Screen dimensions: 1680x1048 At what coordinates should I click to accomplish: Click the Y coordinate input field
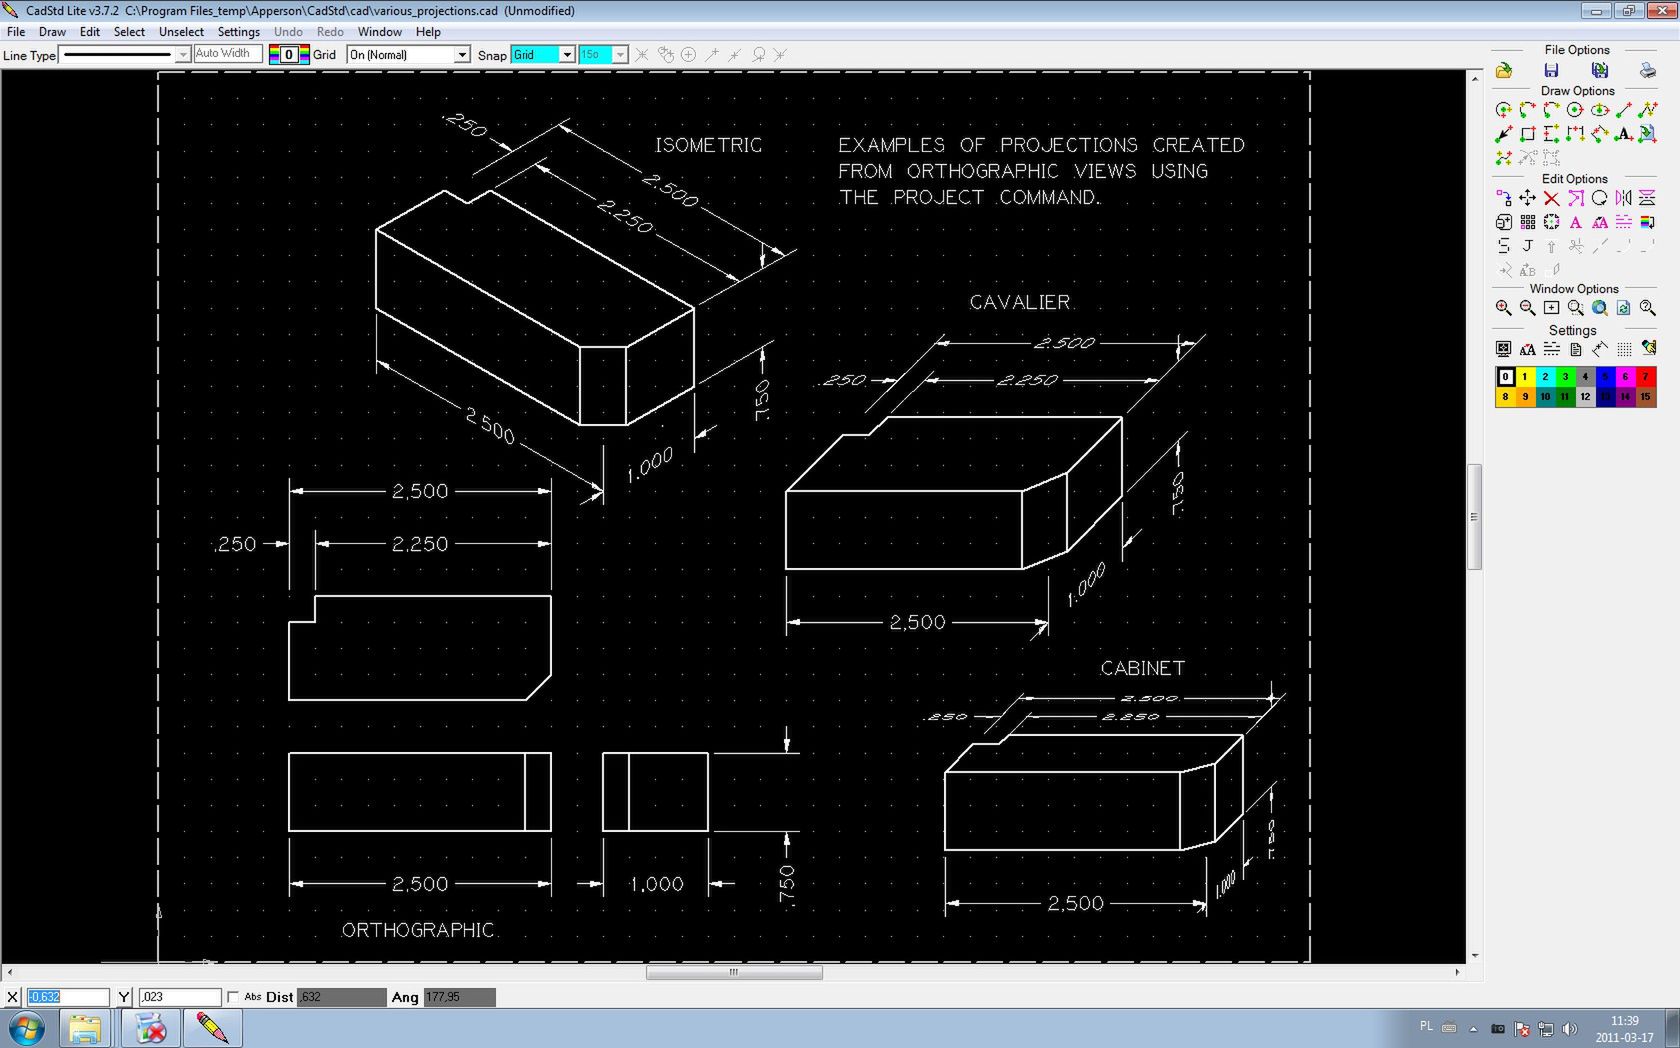pyautogui.click(x=179, y=997)
